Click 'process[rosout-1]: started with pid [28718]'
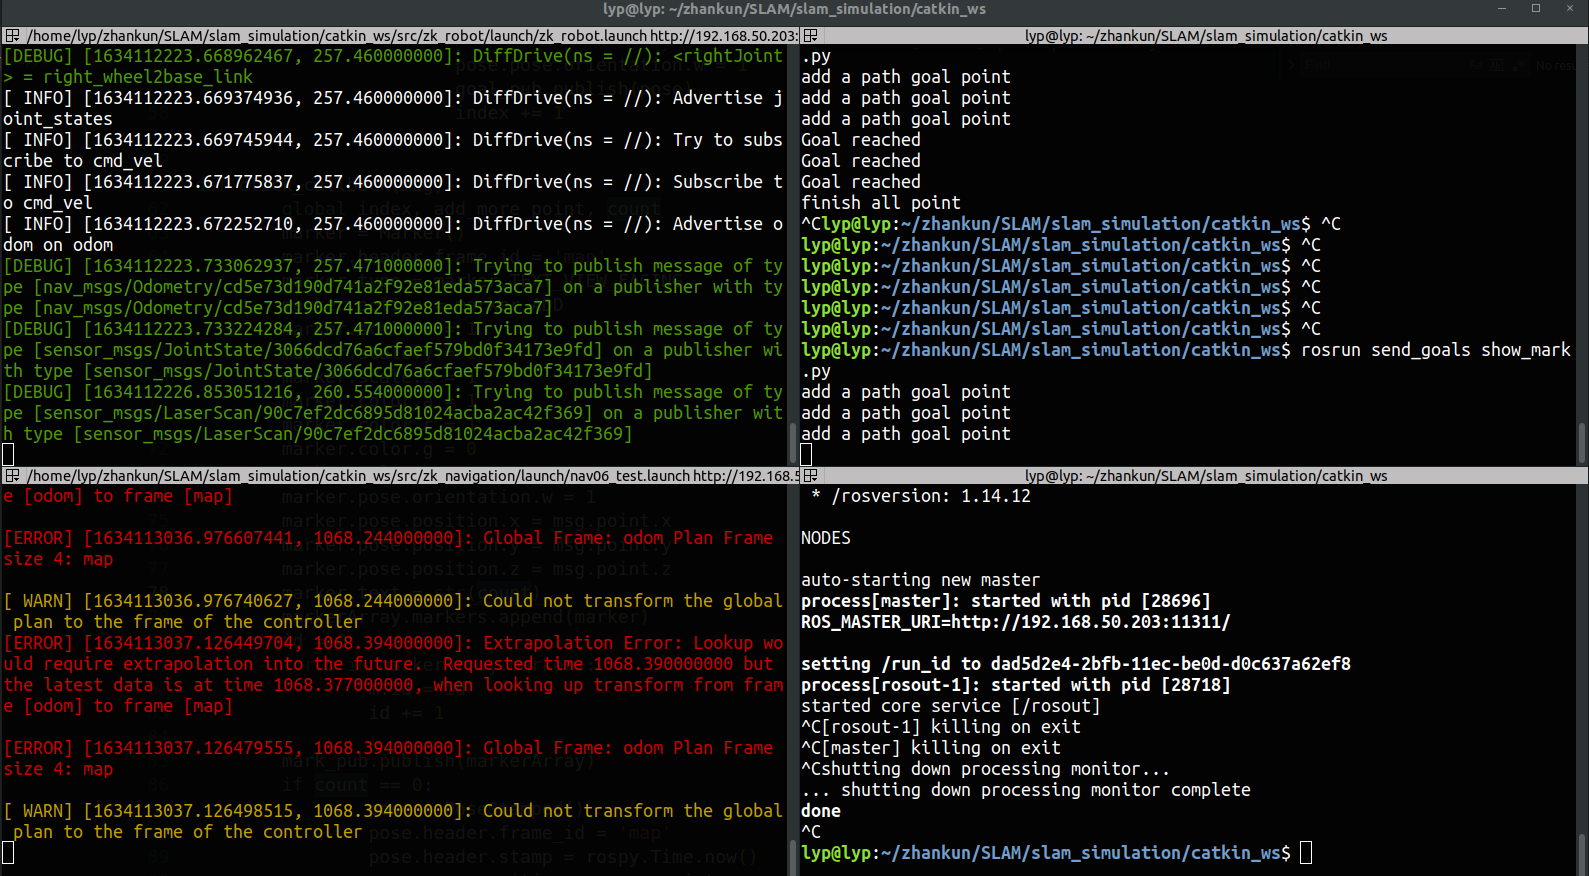Image resolution: width=1589 pixels, height=876 pixels. pos(1015,685)
